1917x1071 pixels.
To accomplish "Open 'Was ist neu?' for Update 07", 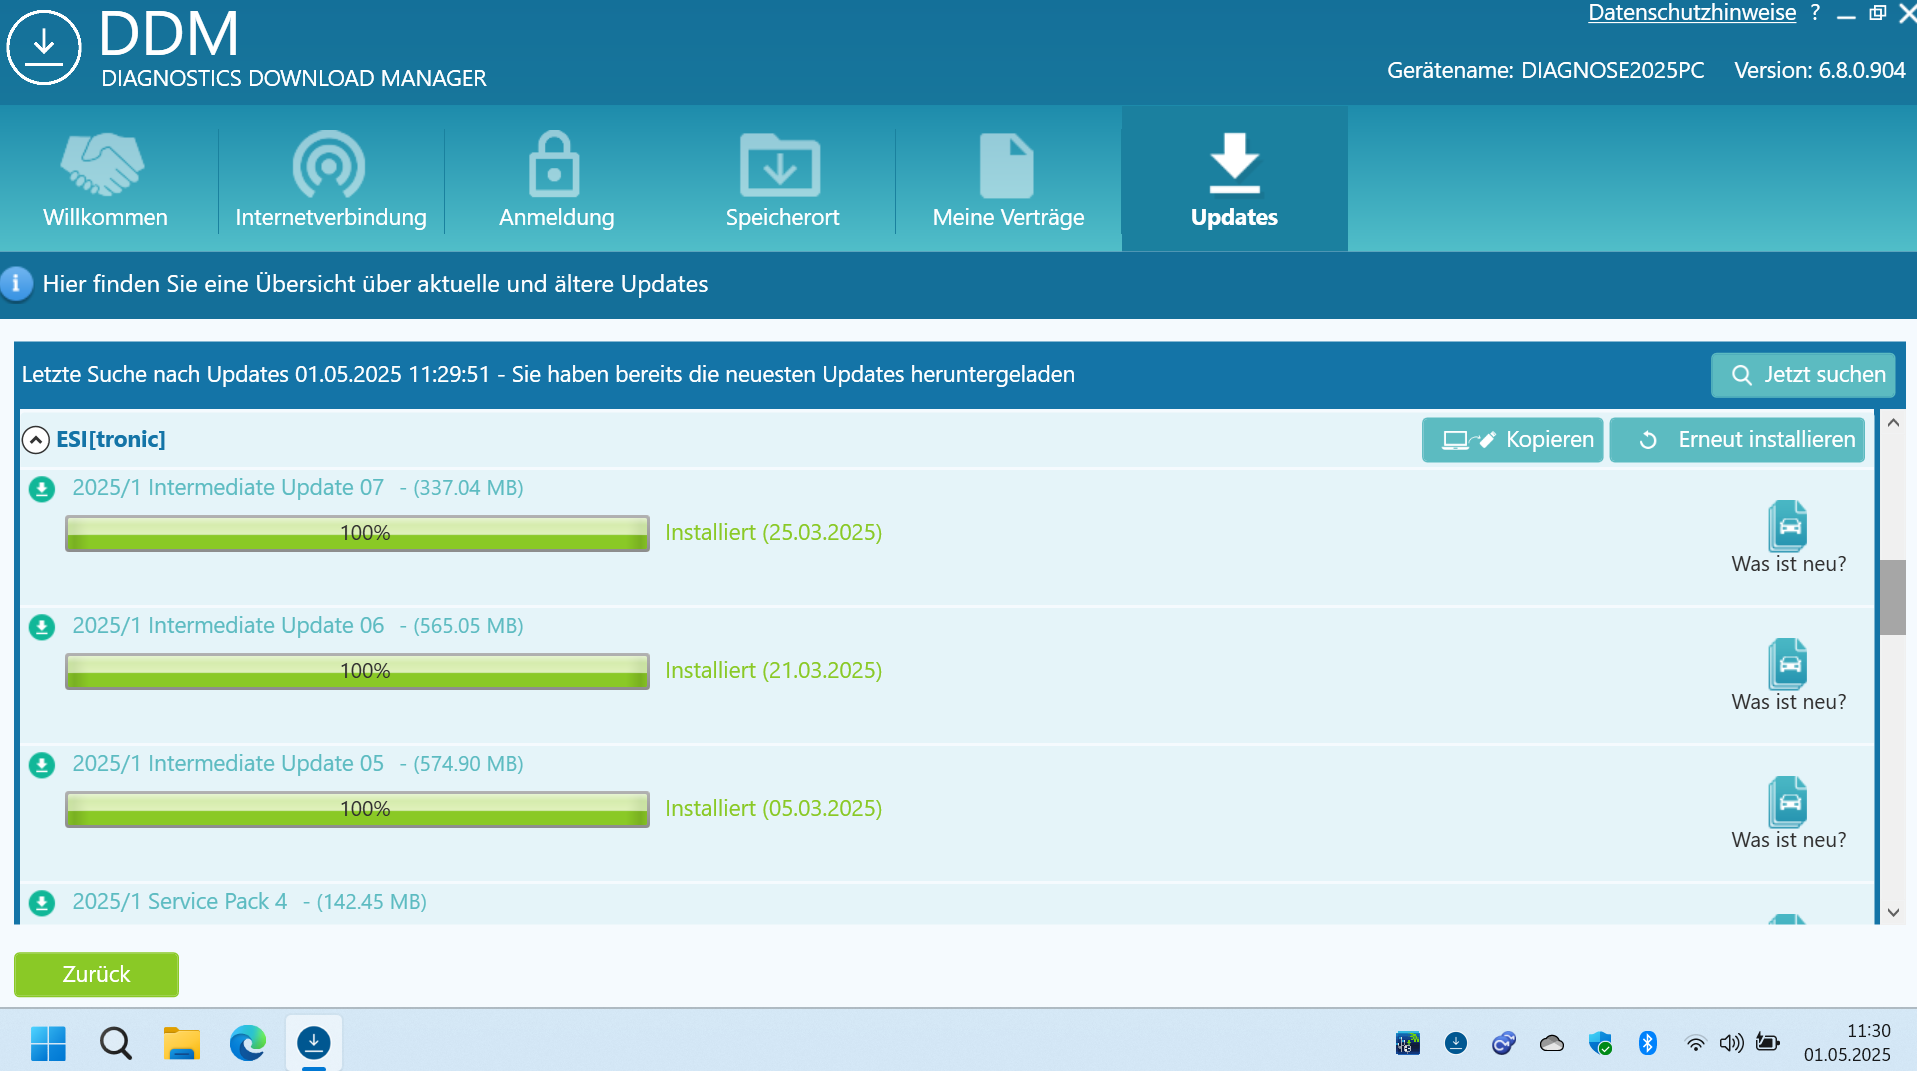I will point(1788,538).
